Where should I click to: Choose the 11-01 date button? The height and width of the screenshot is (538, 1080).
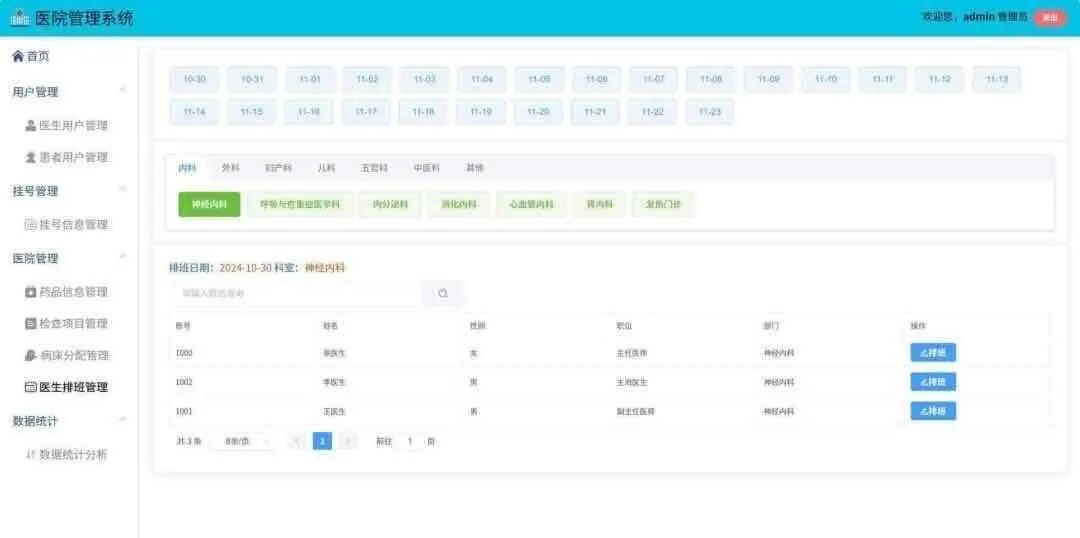pos(310,80)
